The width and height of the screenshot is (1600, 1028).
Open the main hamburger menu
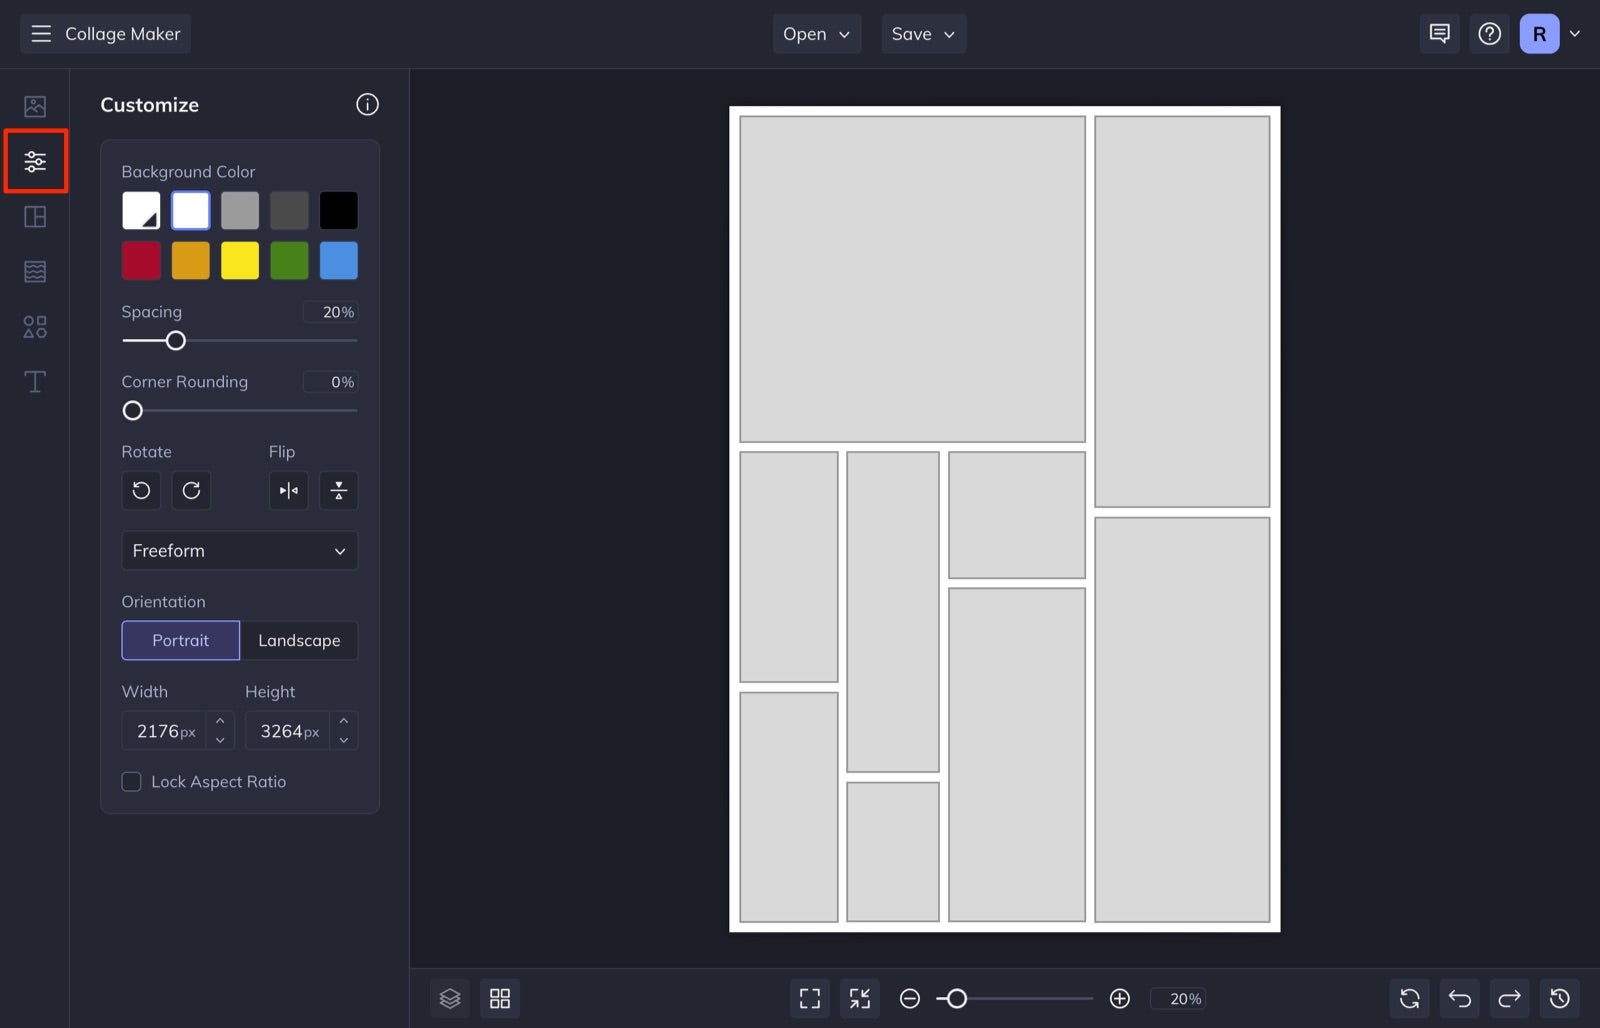[x=41, y=33]
